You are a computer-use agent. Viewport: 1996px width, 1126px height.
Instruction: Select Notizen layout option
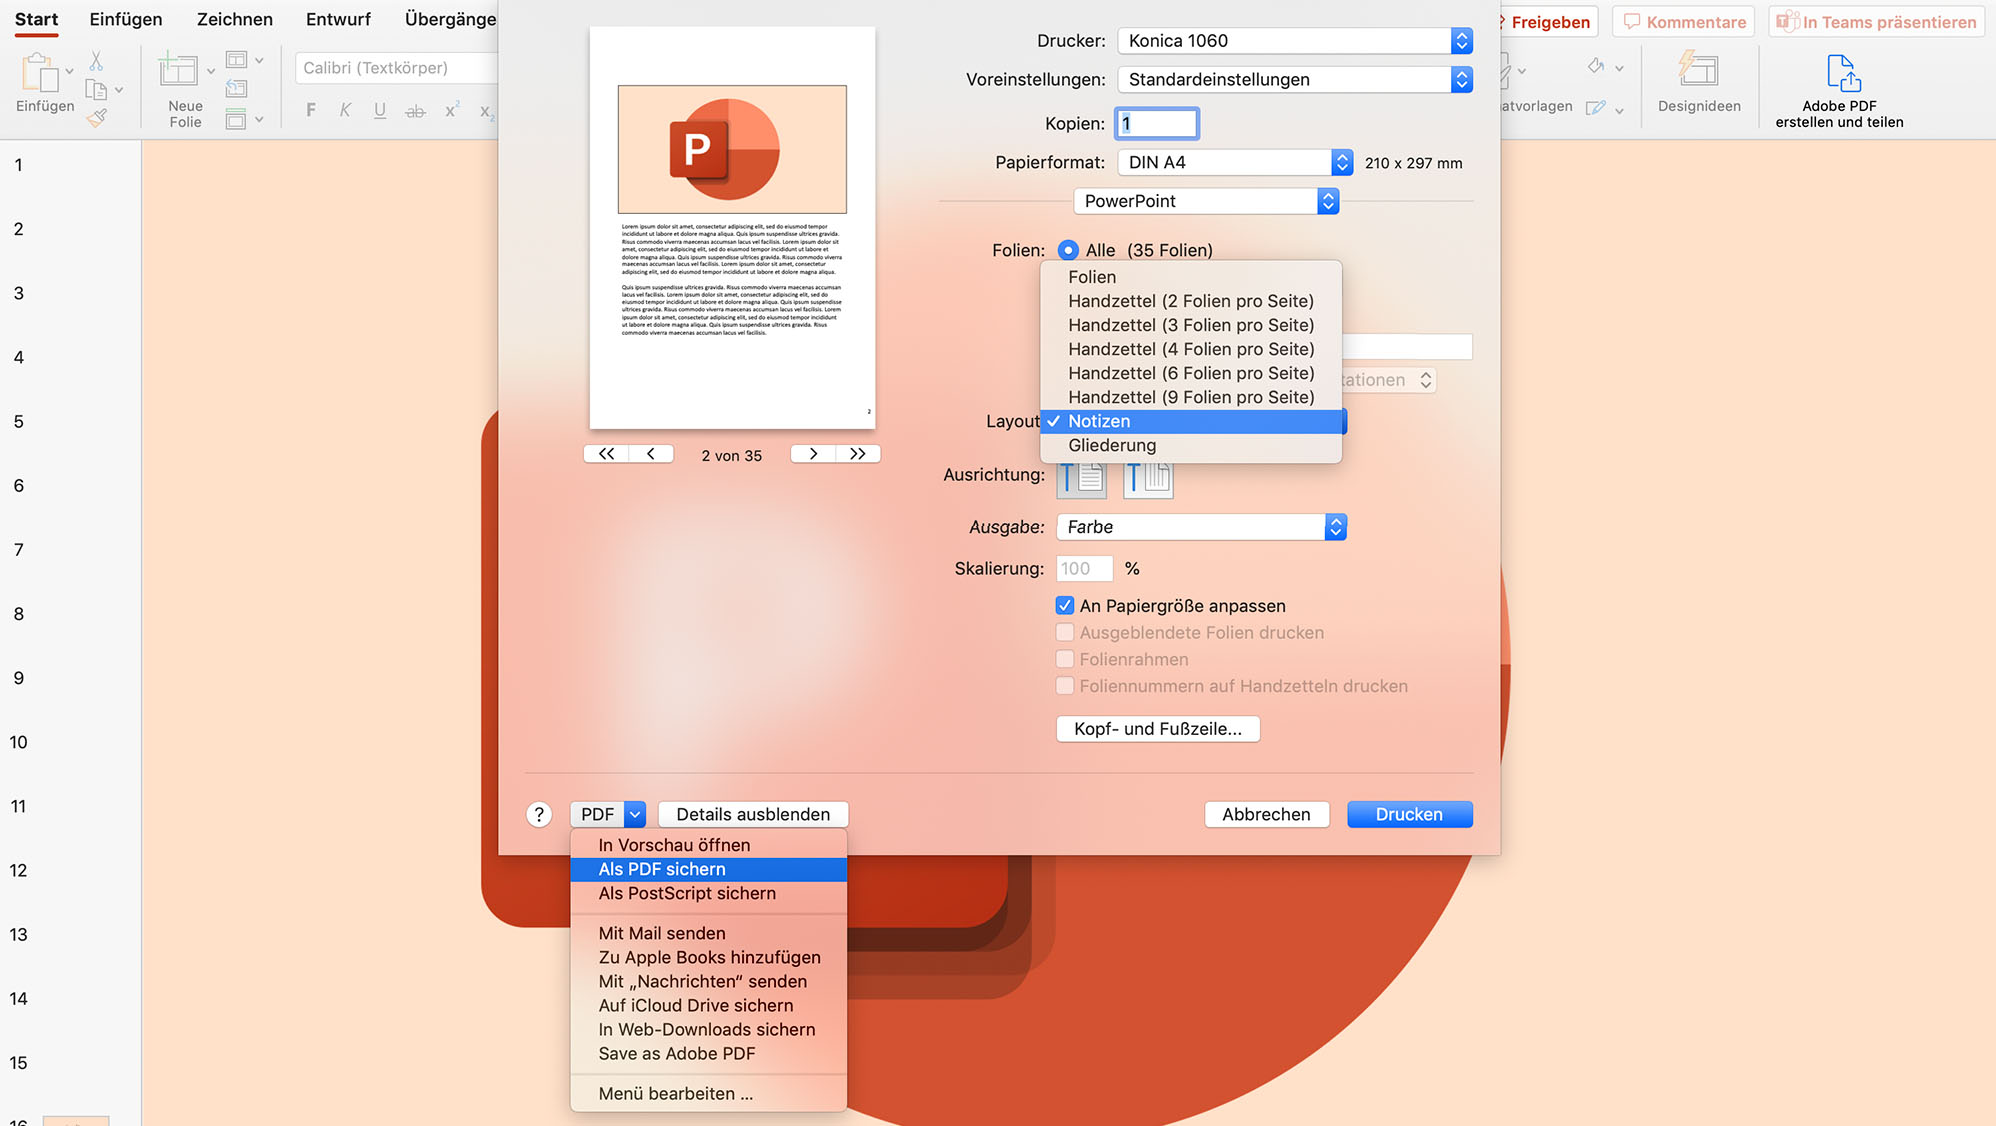(x=1191, y=422)
